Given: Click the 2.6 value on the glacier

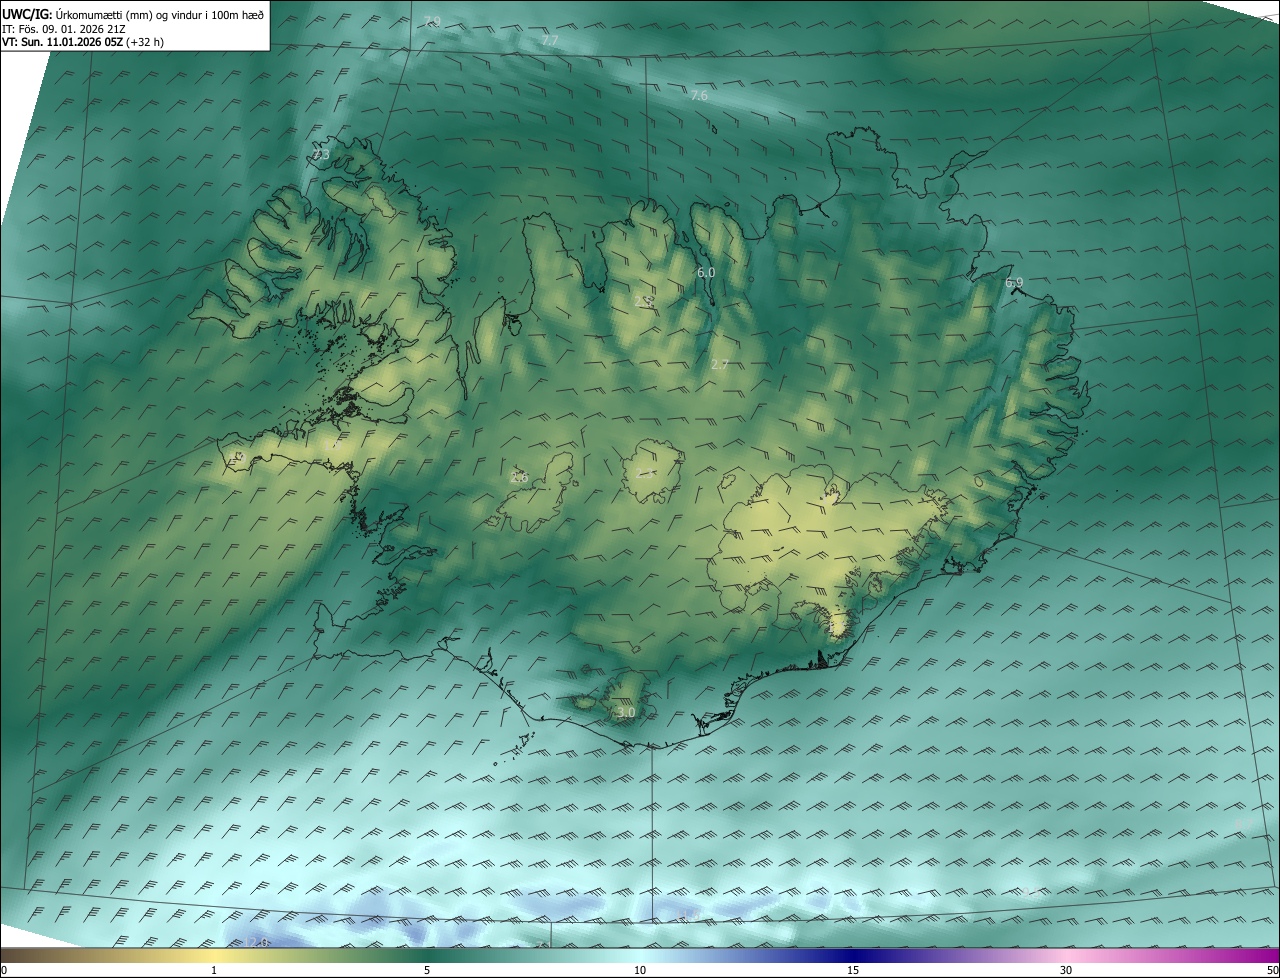Looking at the screenshot, I should [519, 477].
